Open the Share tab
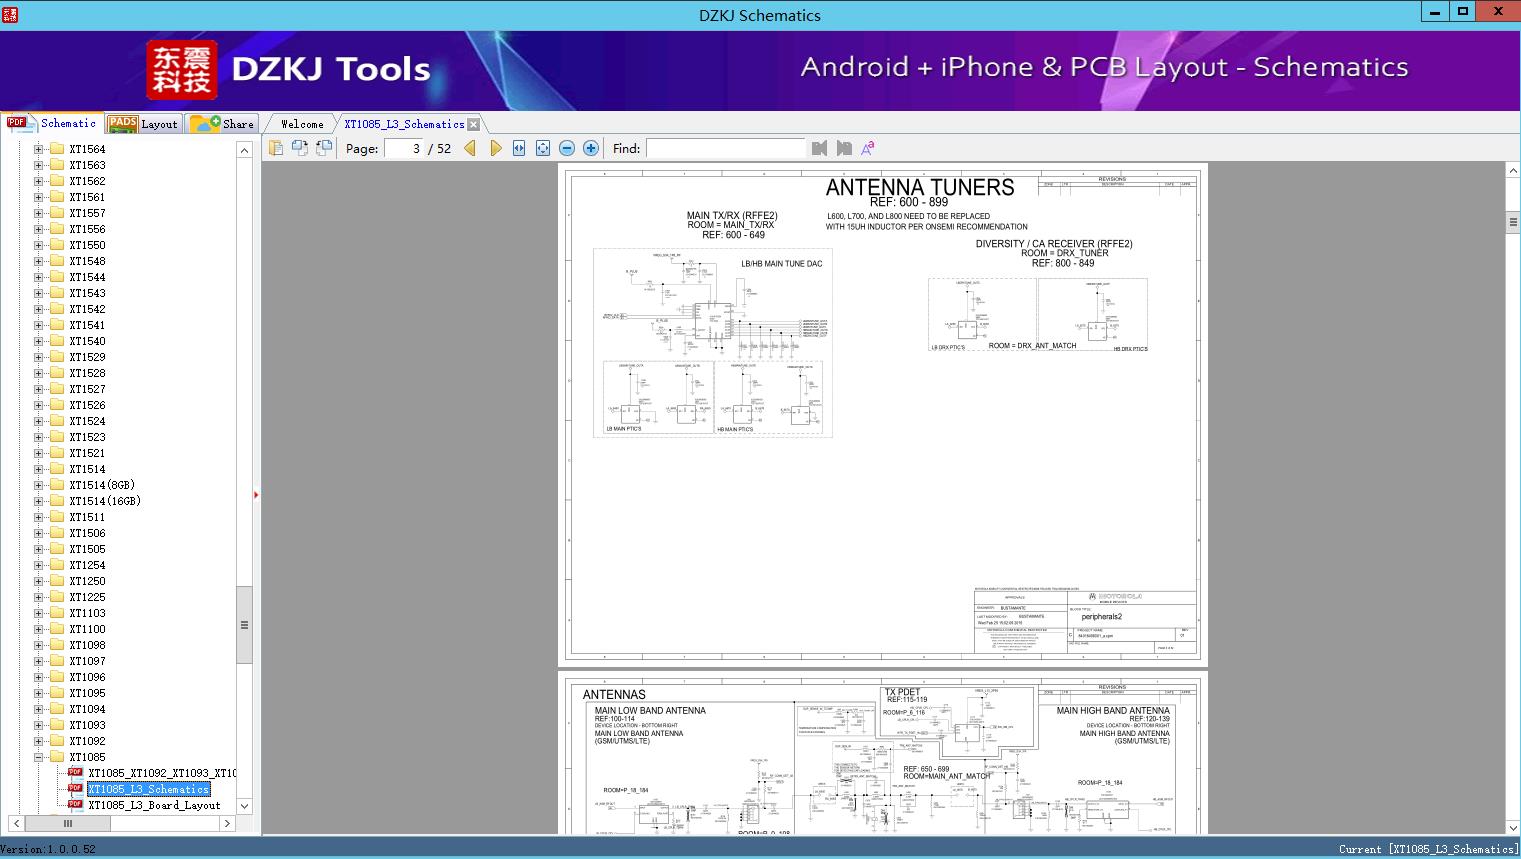 click(x=222, y=123)
